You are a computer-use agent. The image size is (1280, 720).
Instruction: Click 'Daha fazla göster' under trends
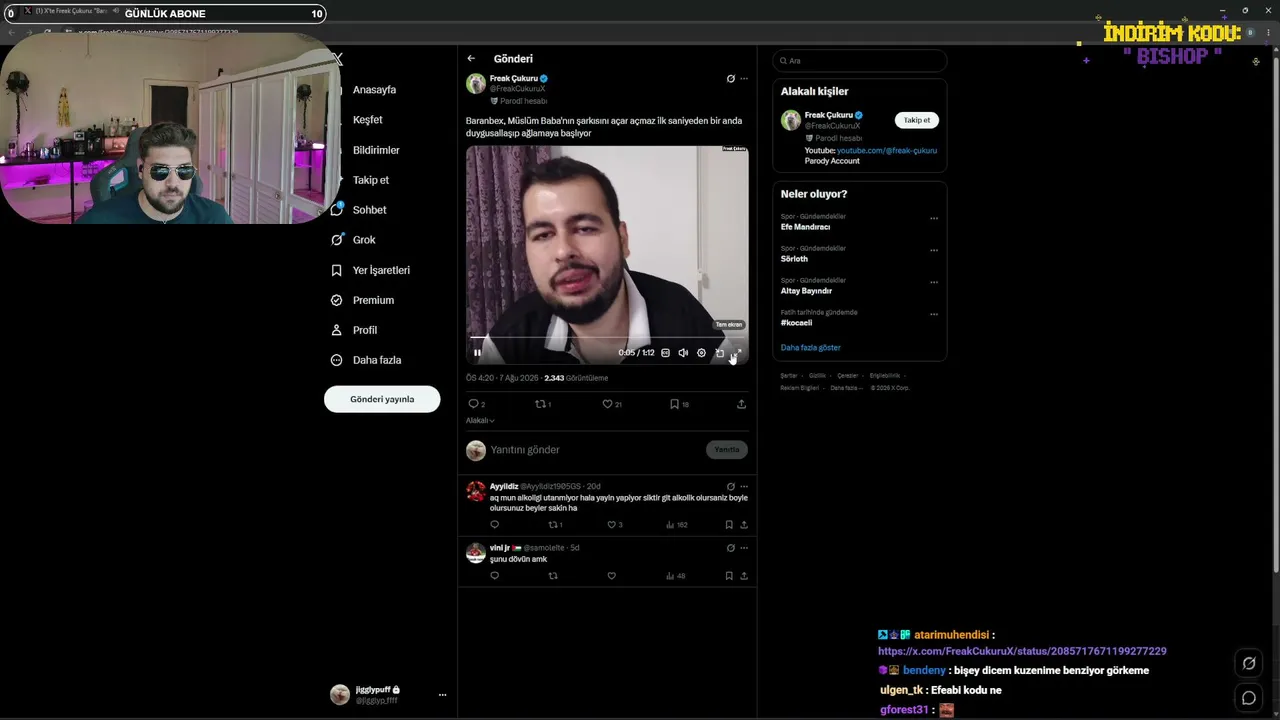[811, 347]
